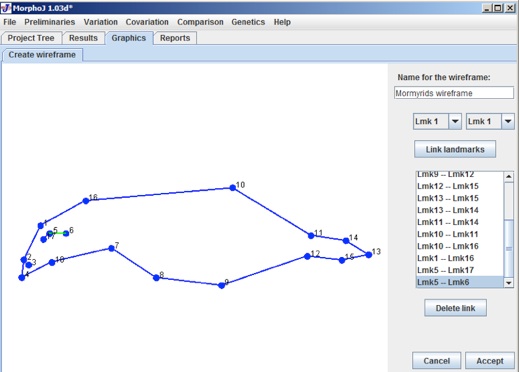This screenshot has height=372, width=519.
Task: Open the Covariation menu
Action: 147,22
